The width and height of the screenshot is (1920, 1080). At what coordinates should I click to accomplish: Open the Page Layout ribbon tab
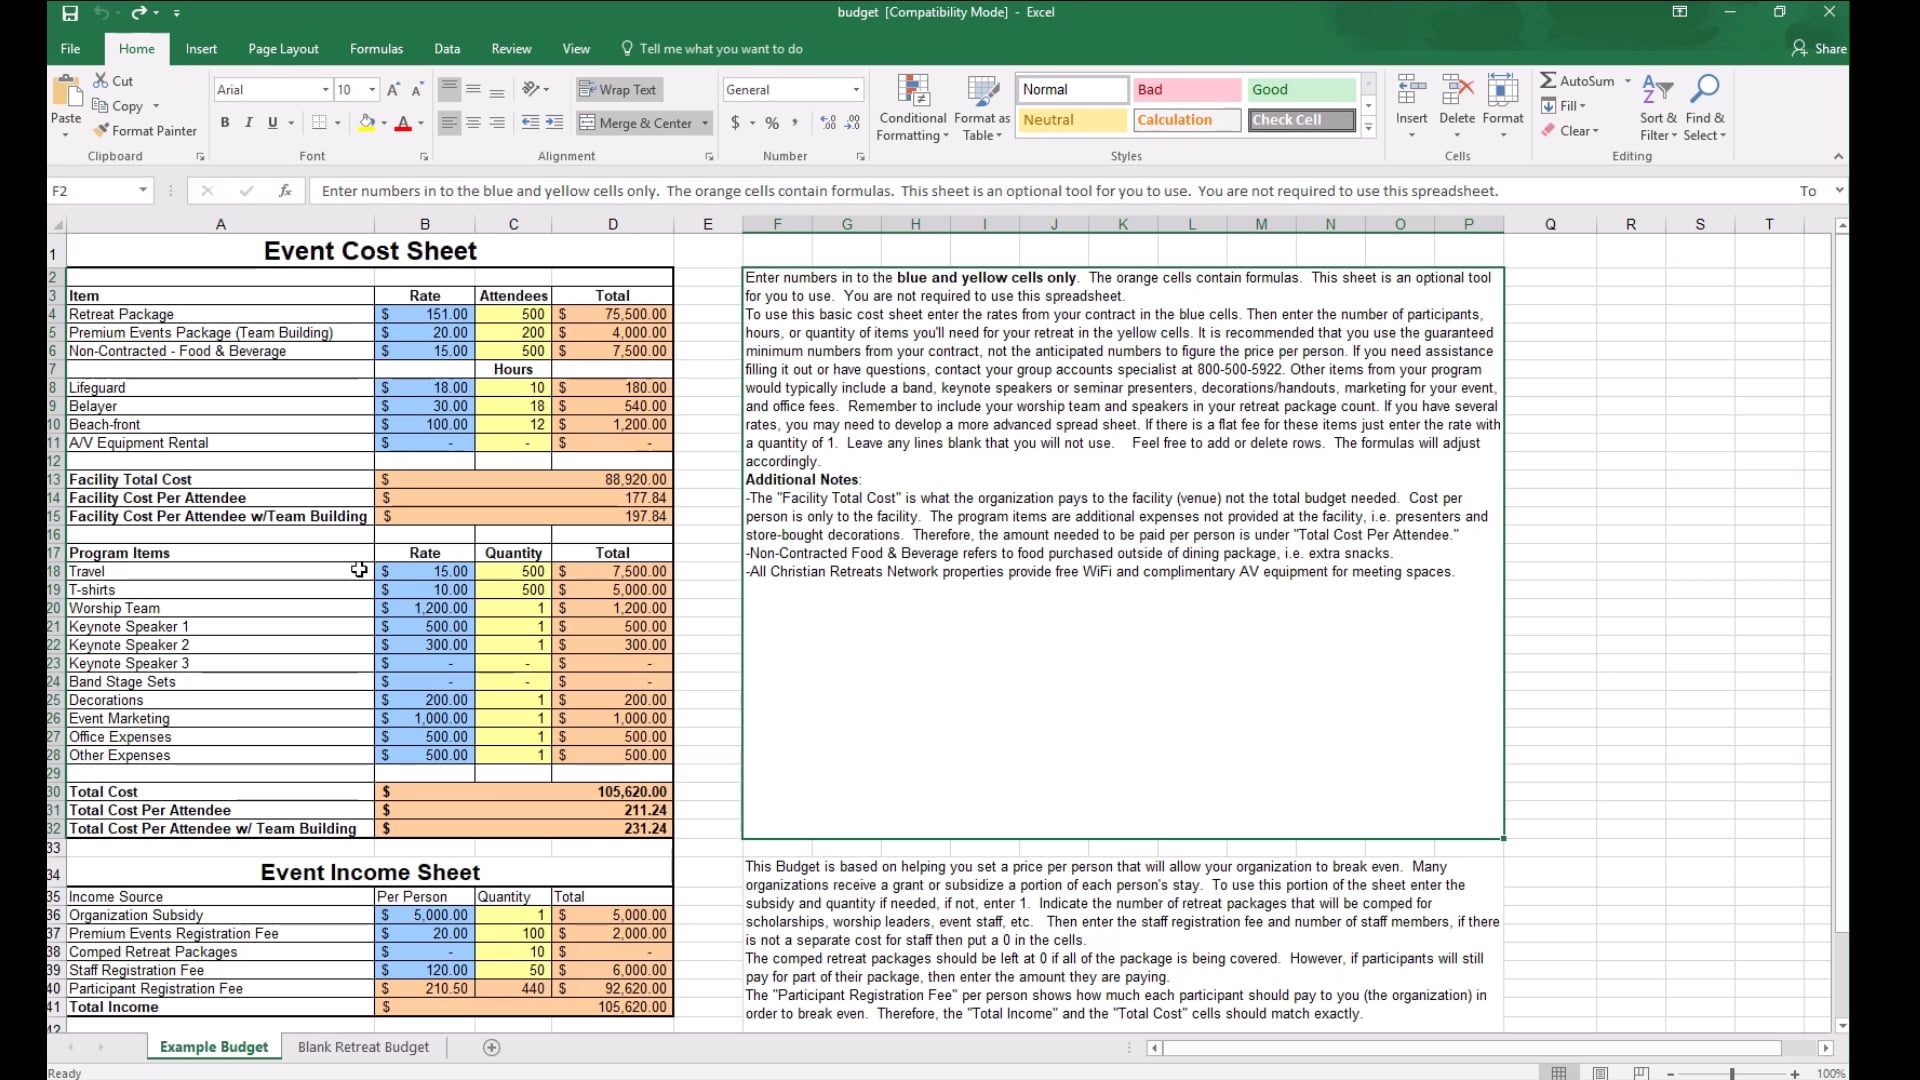[x=283, y=49]
